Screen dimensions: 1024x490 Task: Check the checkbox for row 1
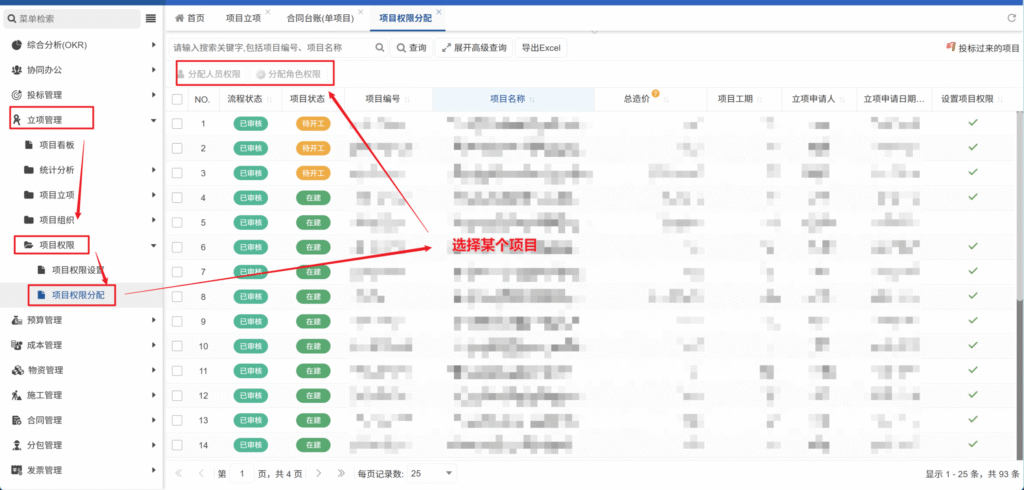coord(177,123)
